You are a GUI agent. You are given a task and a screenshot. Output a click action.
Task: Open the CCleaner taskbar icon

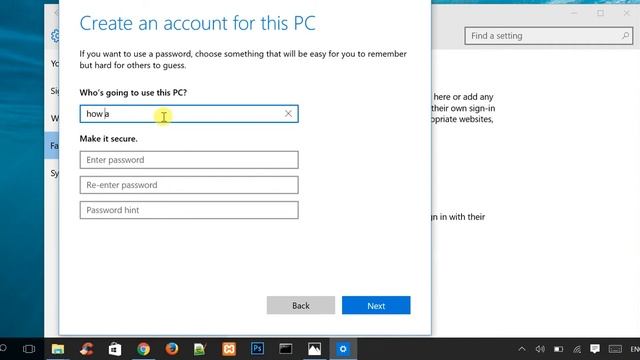87,349
